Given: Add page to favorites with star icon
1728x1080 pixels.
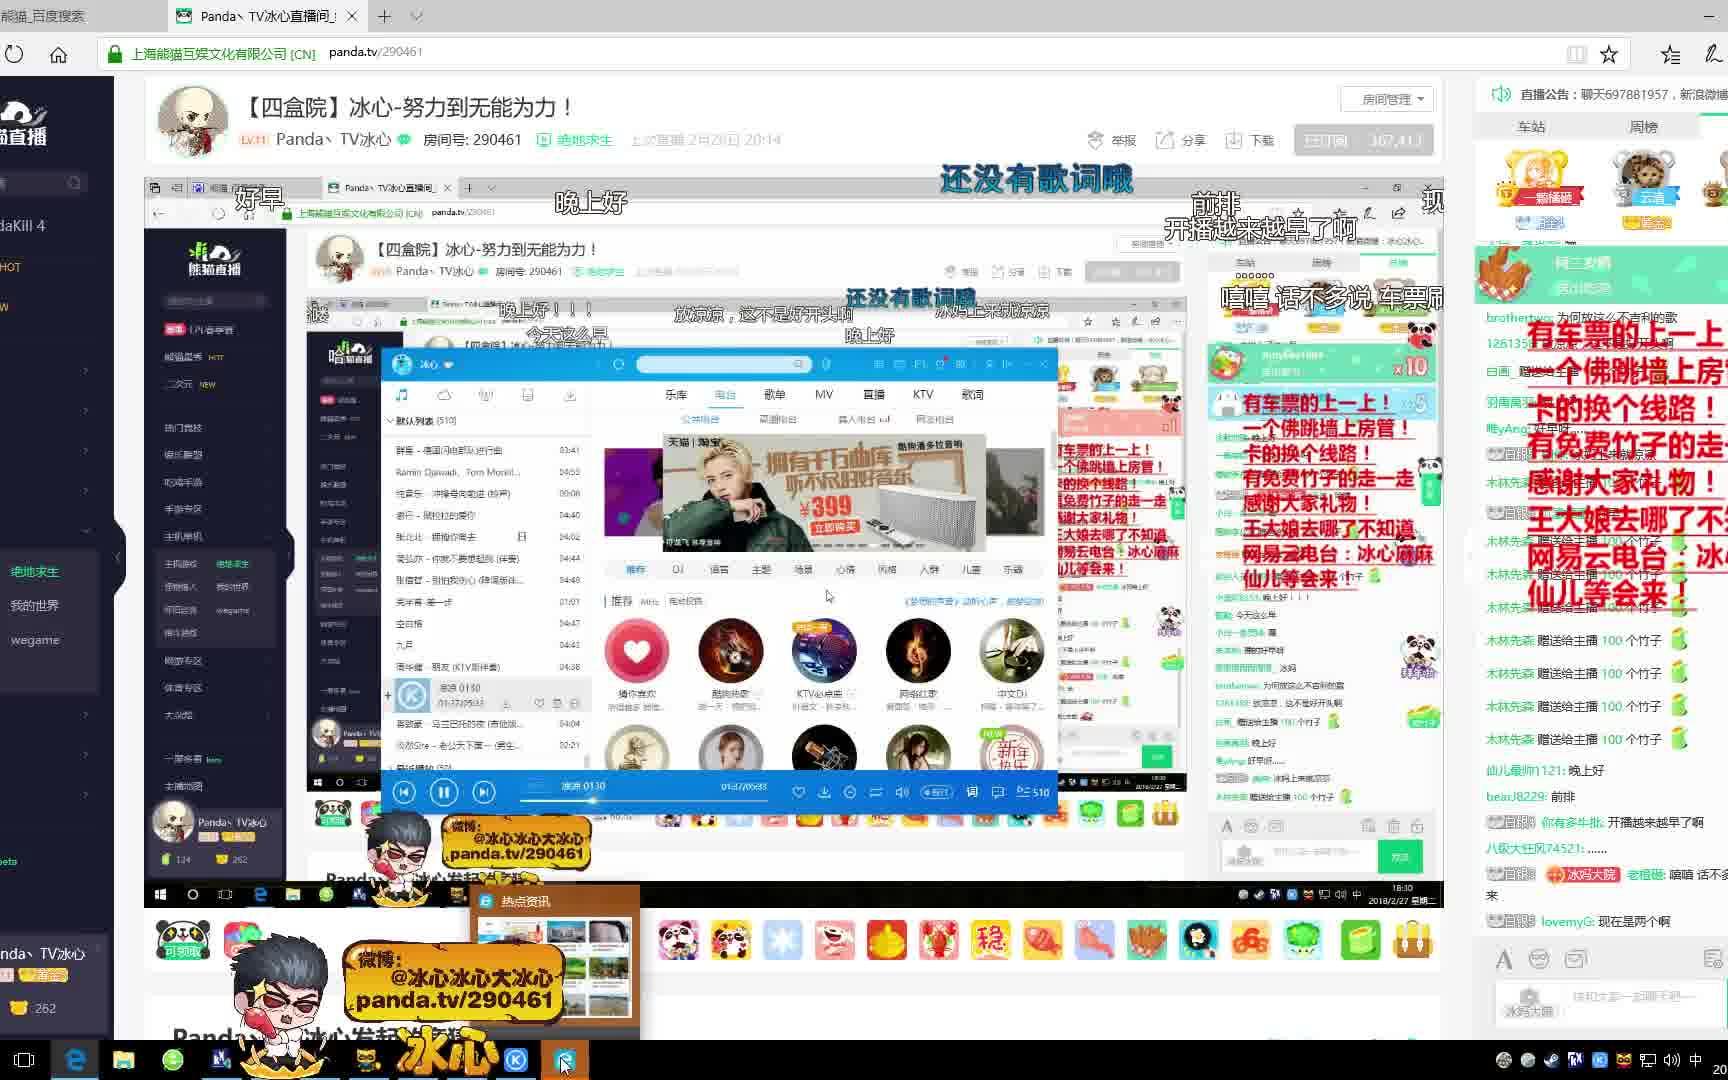Looking at the screenshot, I should click(x=1609, y=54).
